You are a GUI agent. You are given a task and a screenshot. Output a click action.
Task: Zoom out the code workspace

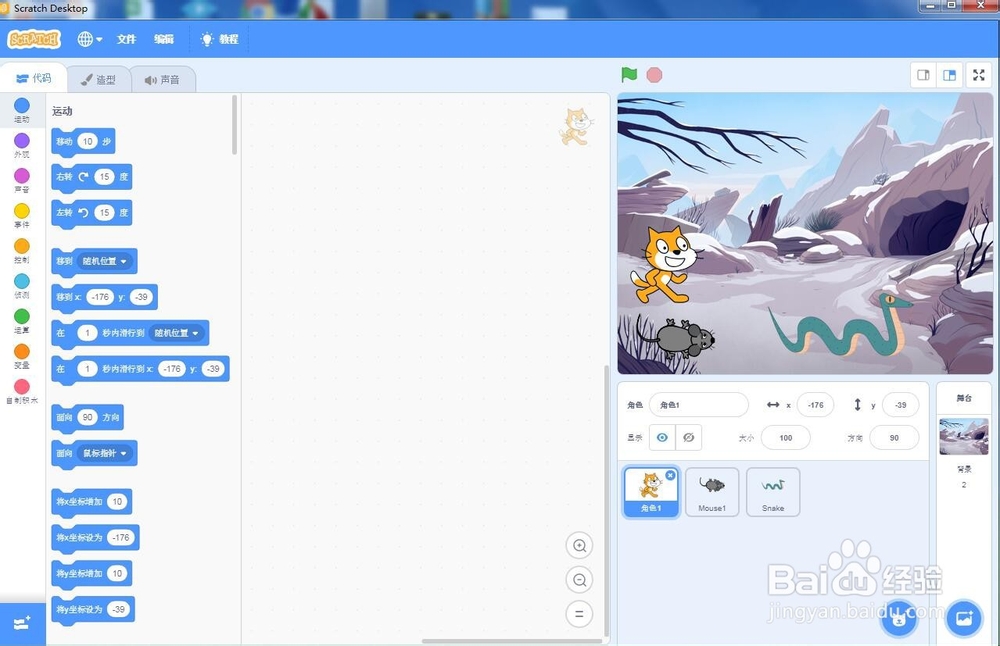pos(579,580)
